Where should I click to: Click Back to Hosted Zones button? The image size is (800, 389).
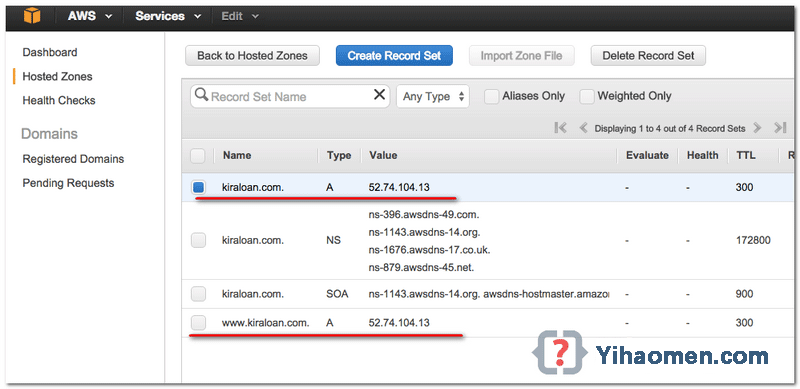(253, 56)
